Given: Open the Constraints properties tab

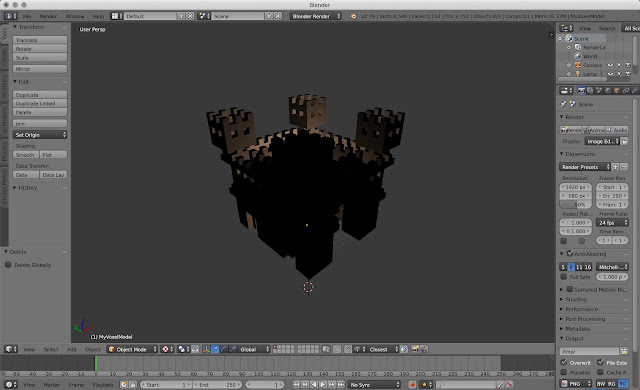Looking at the screenshot, I should pyautogui.click(x=625, y=91).
